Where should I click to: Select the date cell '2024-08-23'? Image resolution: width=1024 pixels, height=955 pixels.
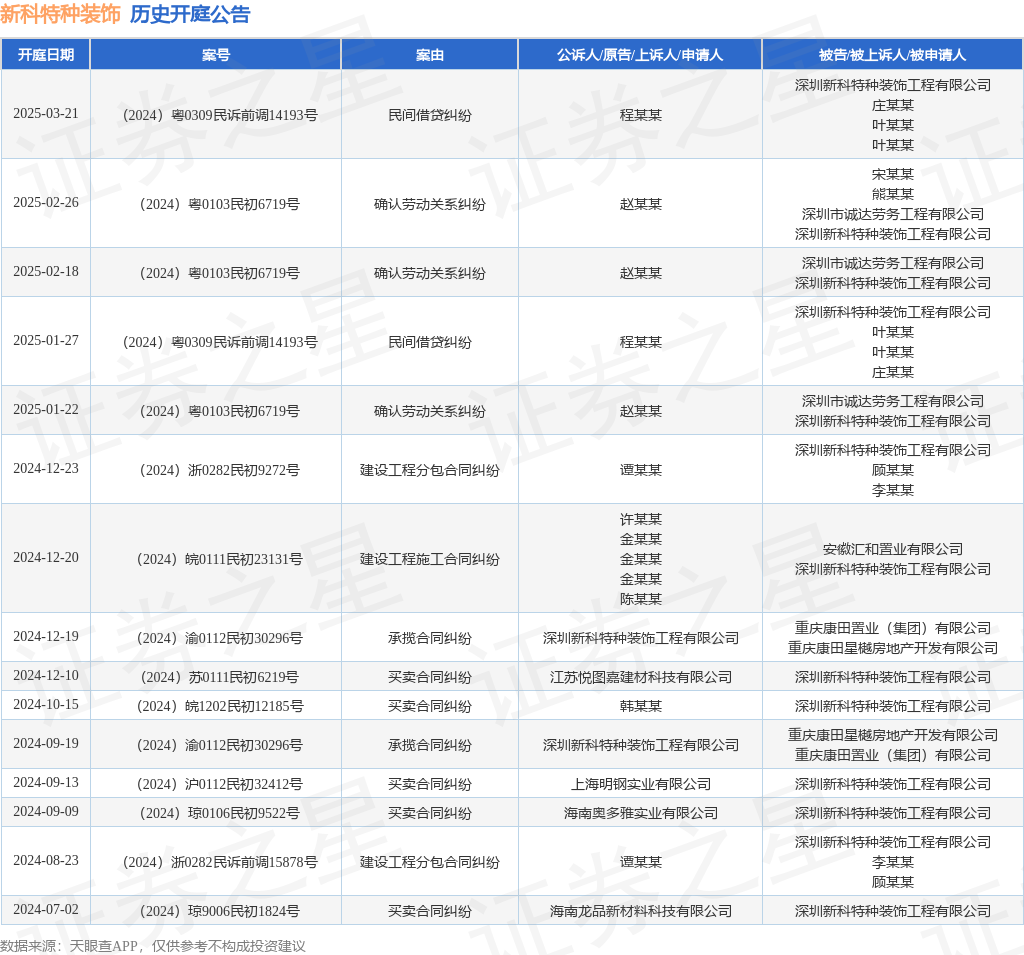click(x=46, y=860)
